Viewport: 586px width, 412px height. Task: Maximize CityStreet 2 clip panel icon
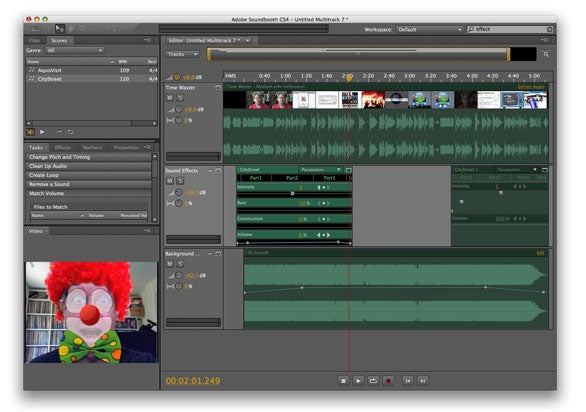pos(545,170)
